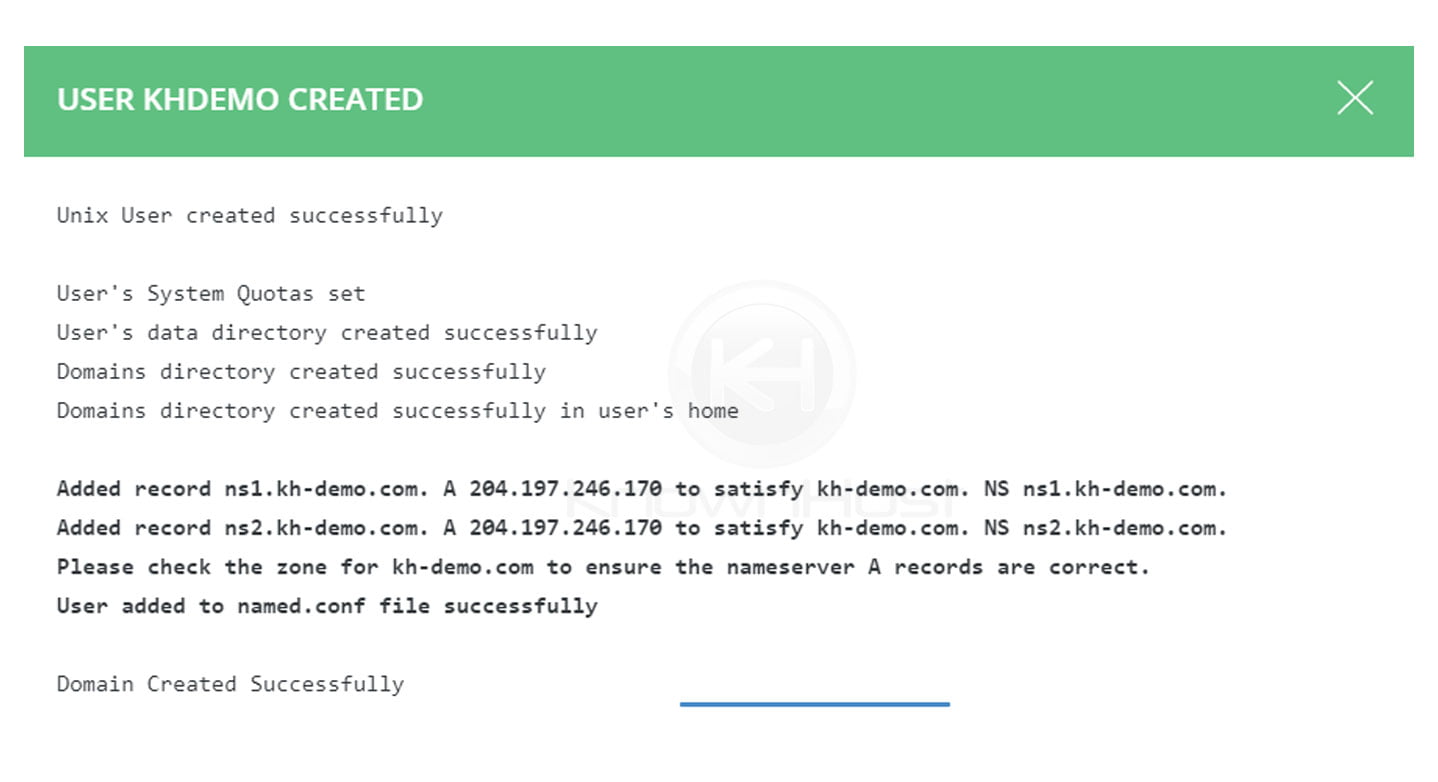Select the Domains directory in user's home line
The width and height of the screenshot is (1438, 782).
[397, 410]
